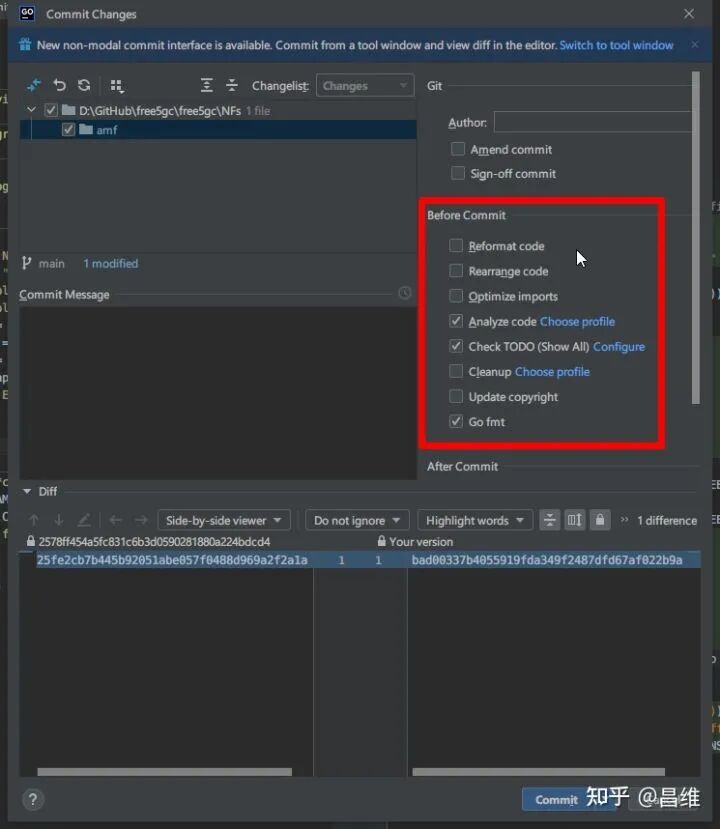
Task: Click the After Commit section header
Action: [463, 466]
